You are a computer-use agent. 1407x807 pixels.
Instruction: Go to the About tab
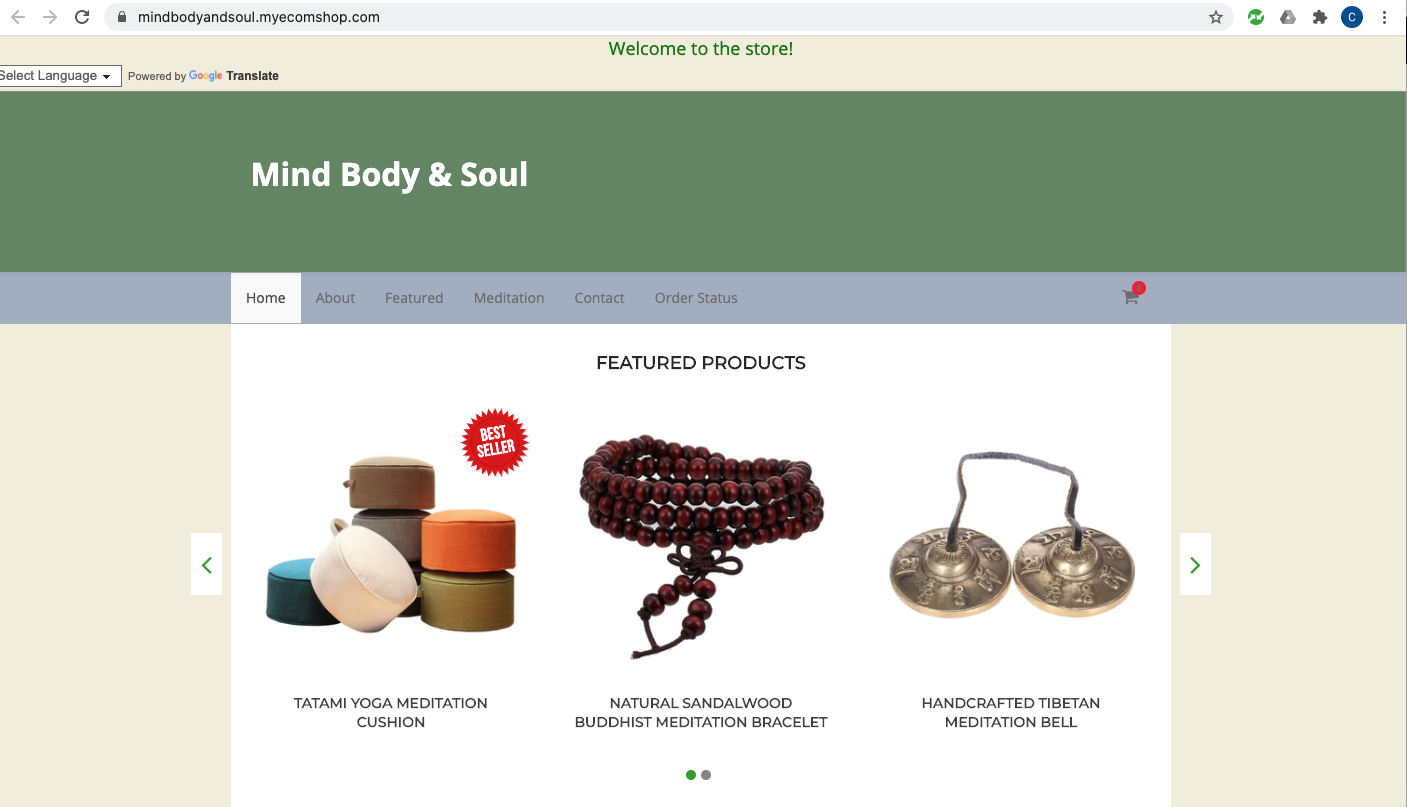pyautogui.click(x=335, y=298)
